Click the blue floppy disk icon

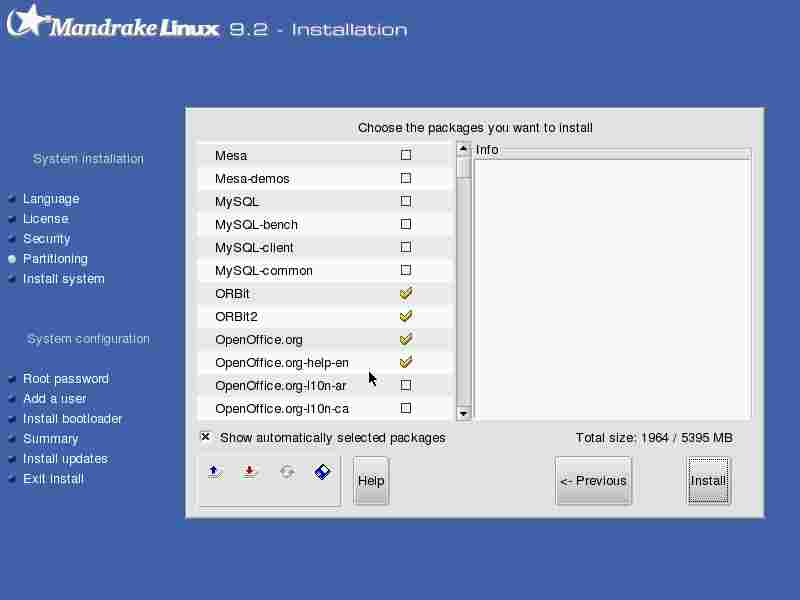[322, 472]
